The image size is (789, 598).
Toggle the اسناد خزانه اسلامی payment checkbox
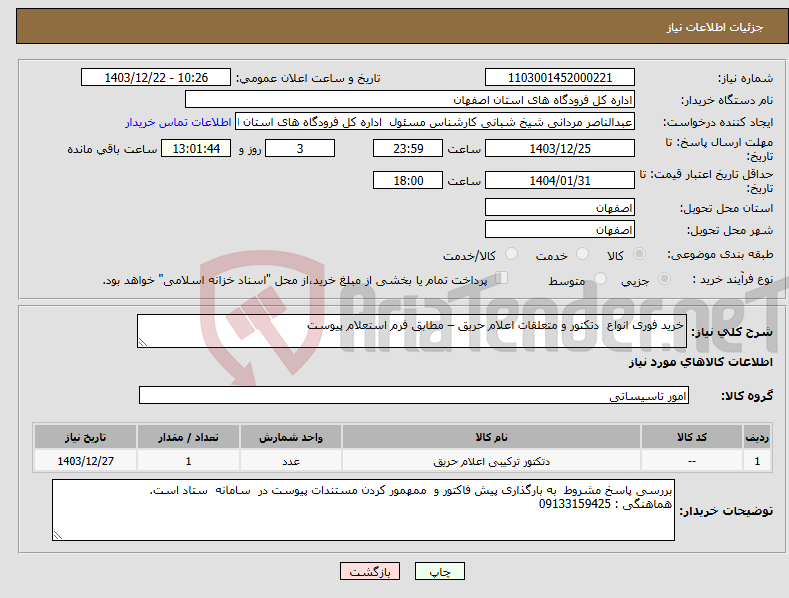point(502,278)
